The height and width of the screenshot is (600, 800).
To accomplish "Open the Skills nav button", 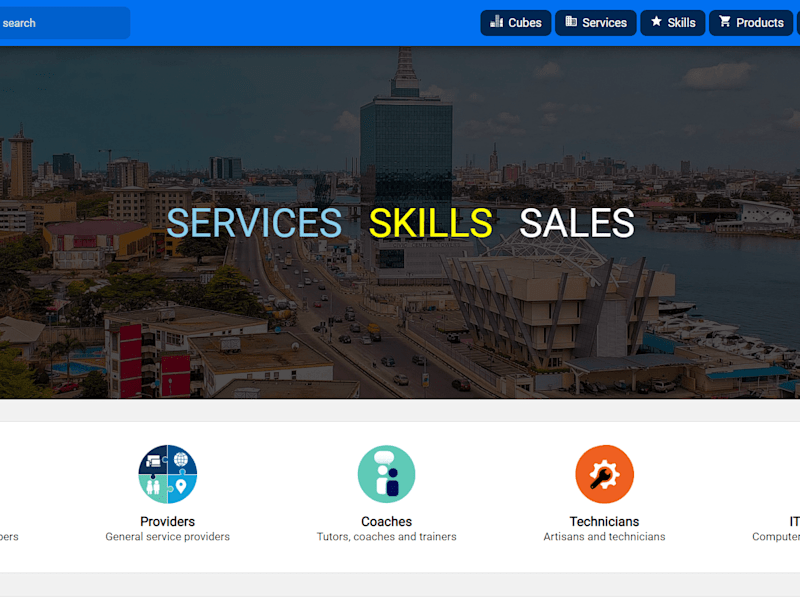I will (672, 23).
